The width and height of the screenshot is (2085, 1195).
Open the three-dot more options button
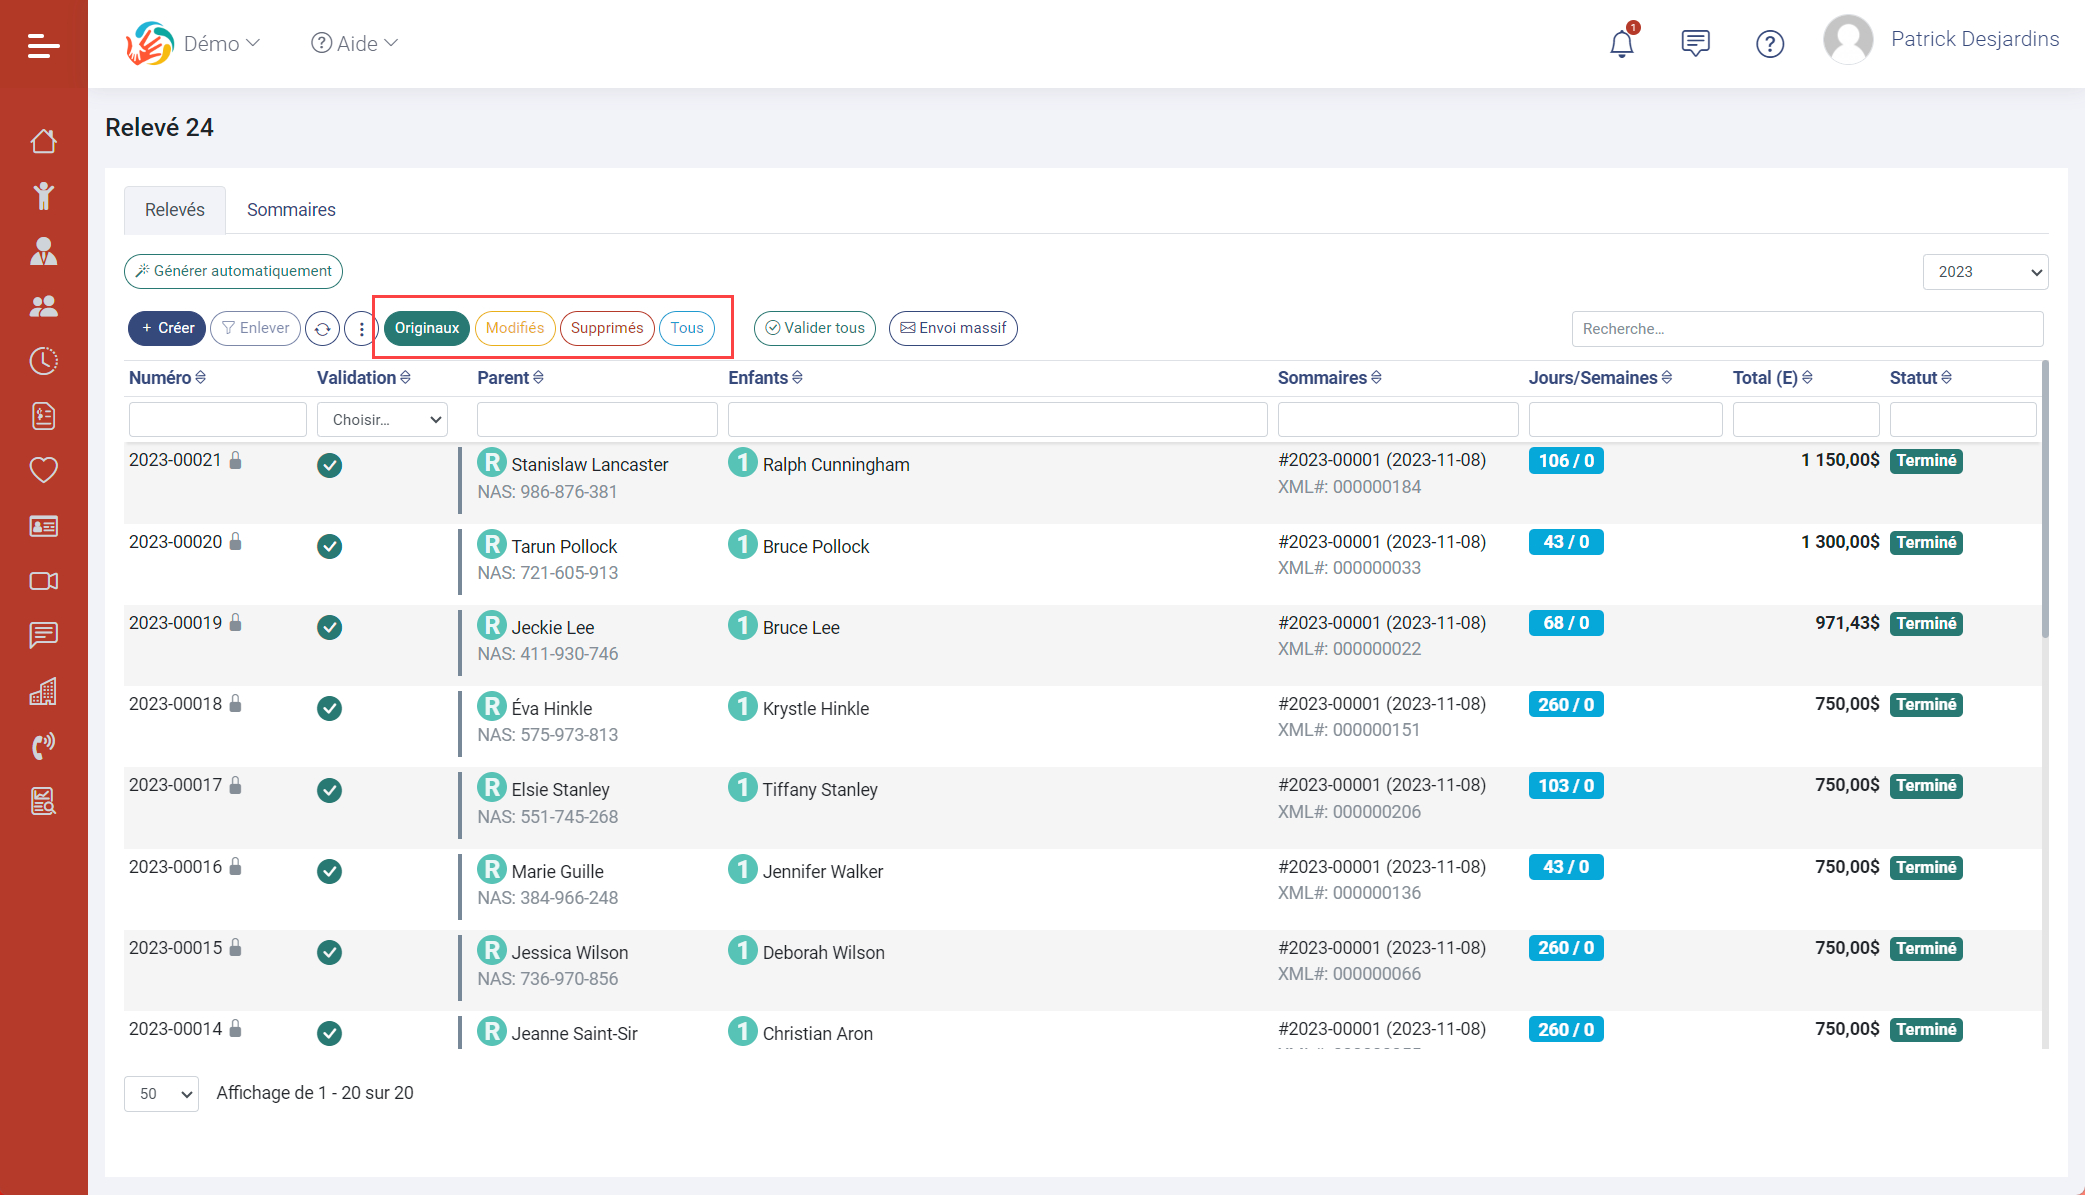pos(361,329)
